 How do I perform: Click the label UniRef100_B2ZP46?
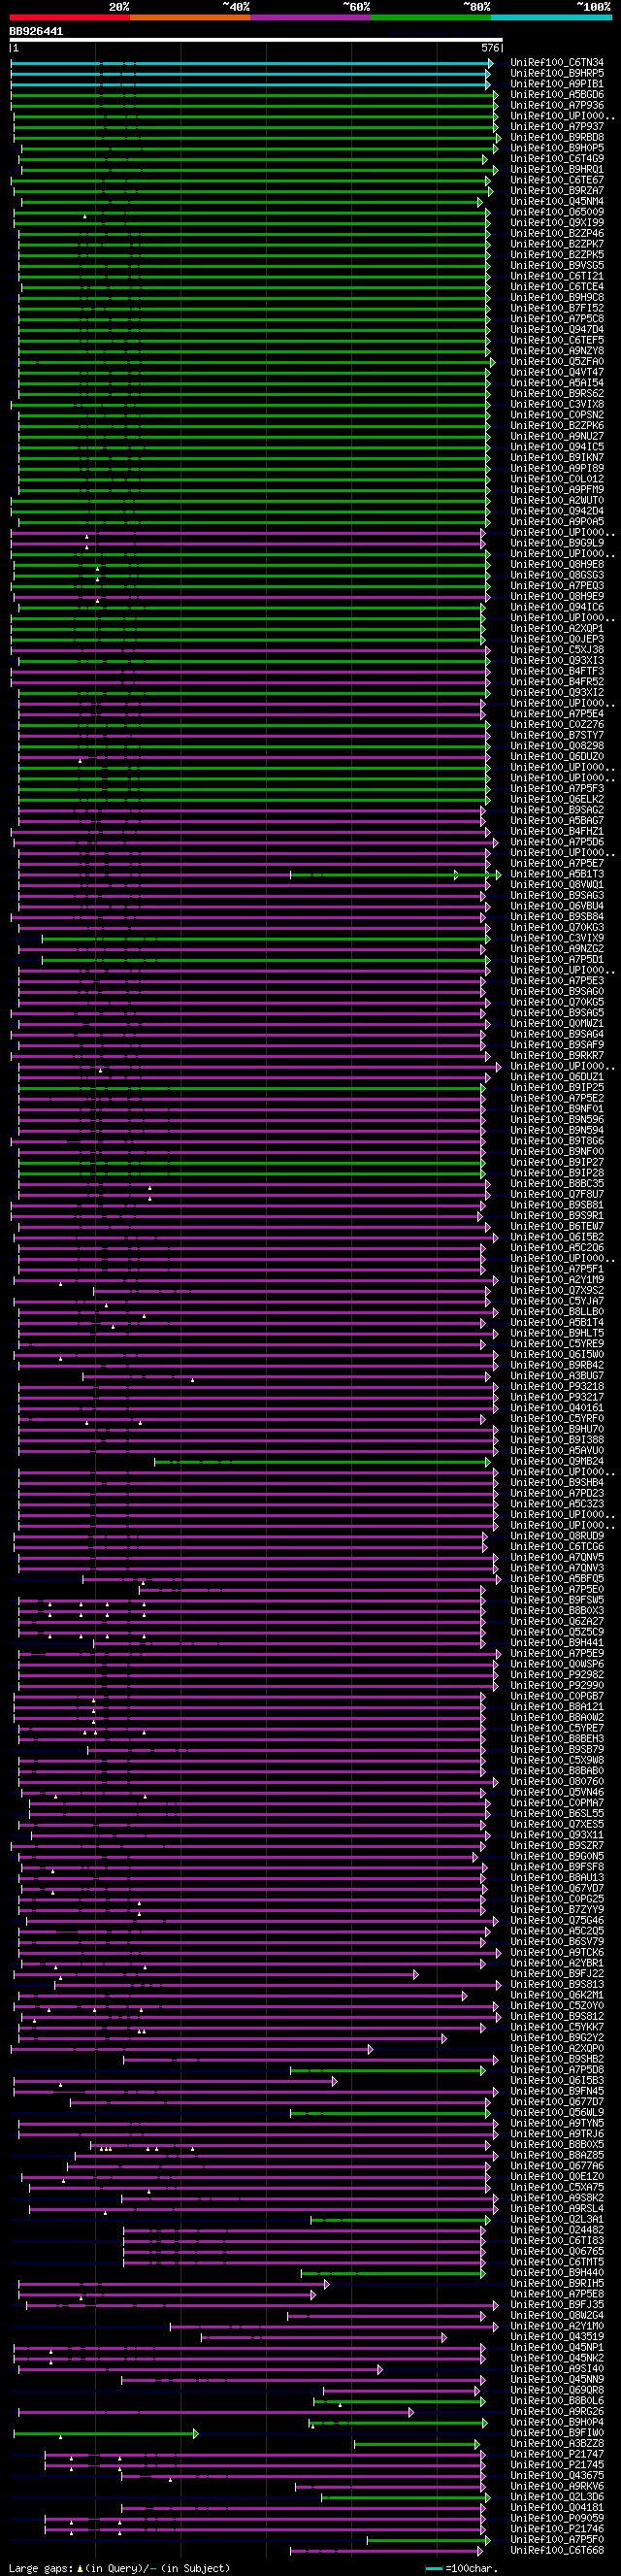(x=557, y=233)
